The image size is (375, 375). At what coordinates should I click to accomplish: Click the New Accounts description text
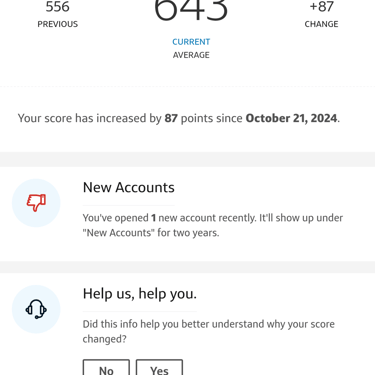pyautogui.click(x=213, y=225)
